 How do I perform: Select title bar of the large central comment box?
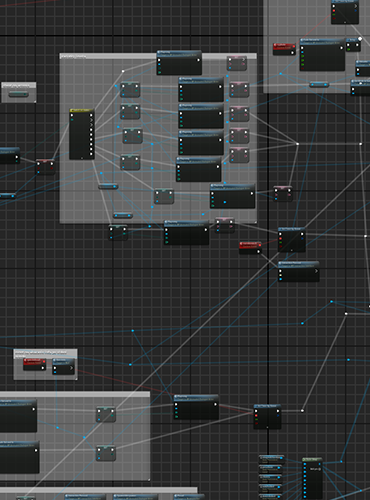pos(158,56)
